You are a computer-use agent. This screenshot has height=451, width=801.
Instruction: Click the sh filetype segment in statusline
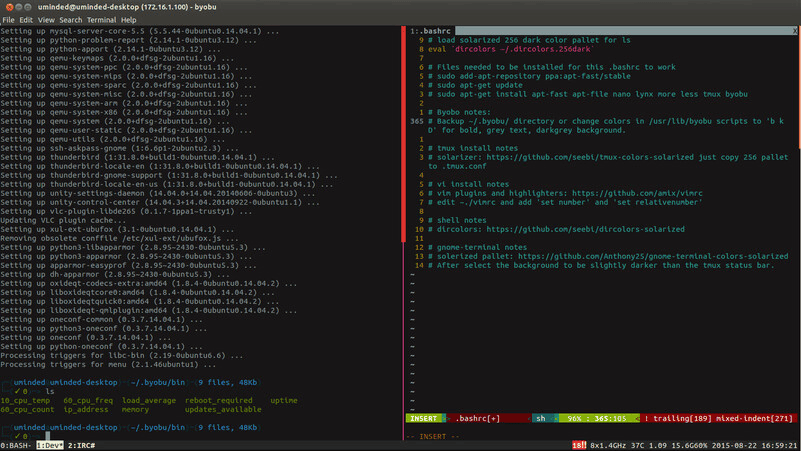pos(540,418)
